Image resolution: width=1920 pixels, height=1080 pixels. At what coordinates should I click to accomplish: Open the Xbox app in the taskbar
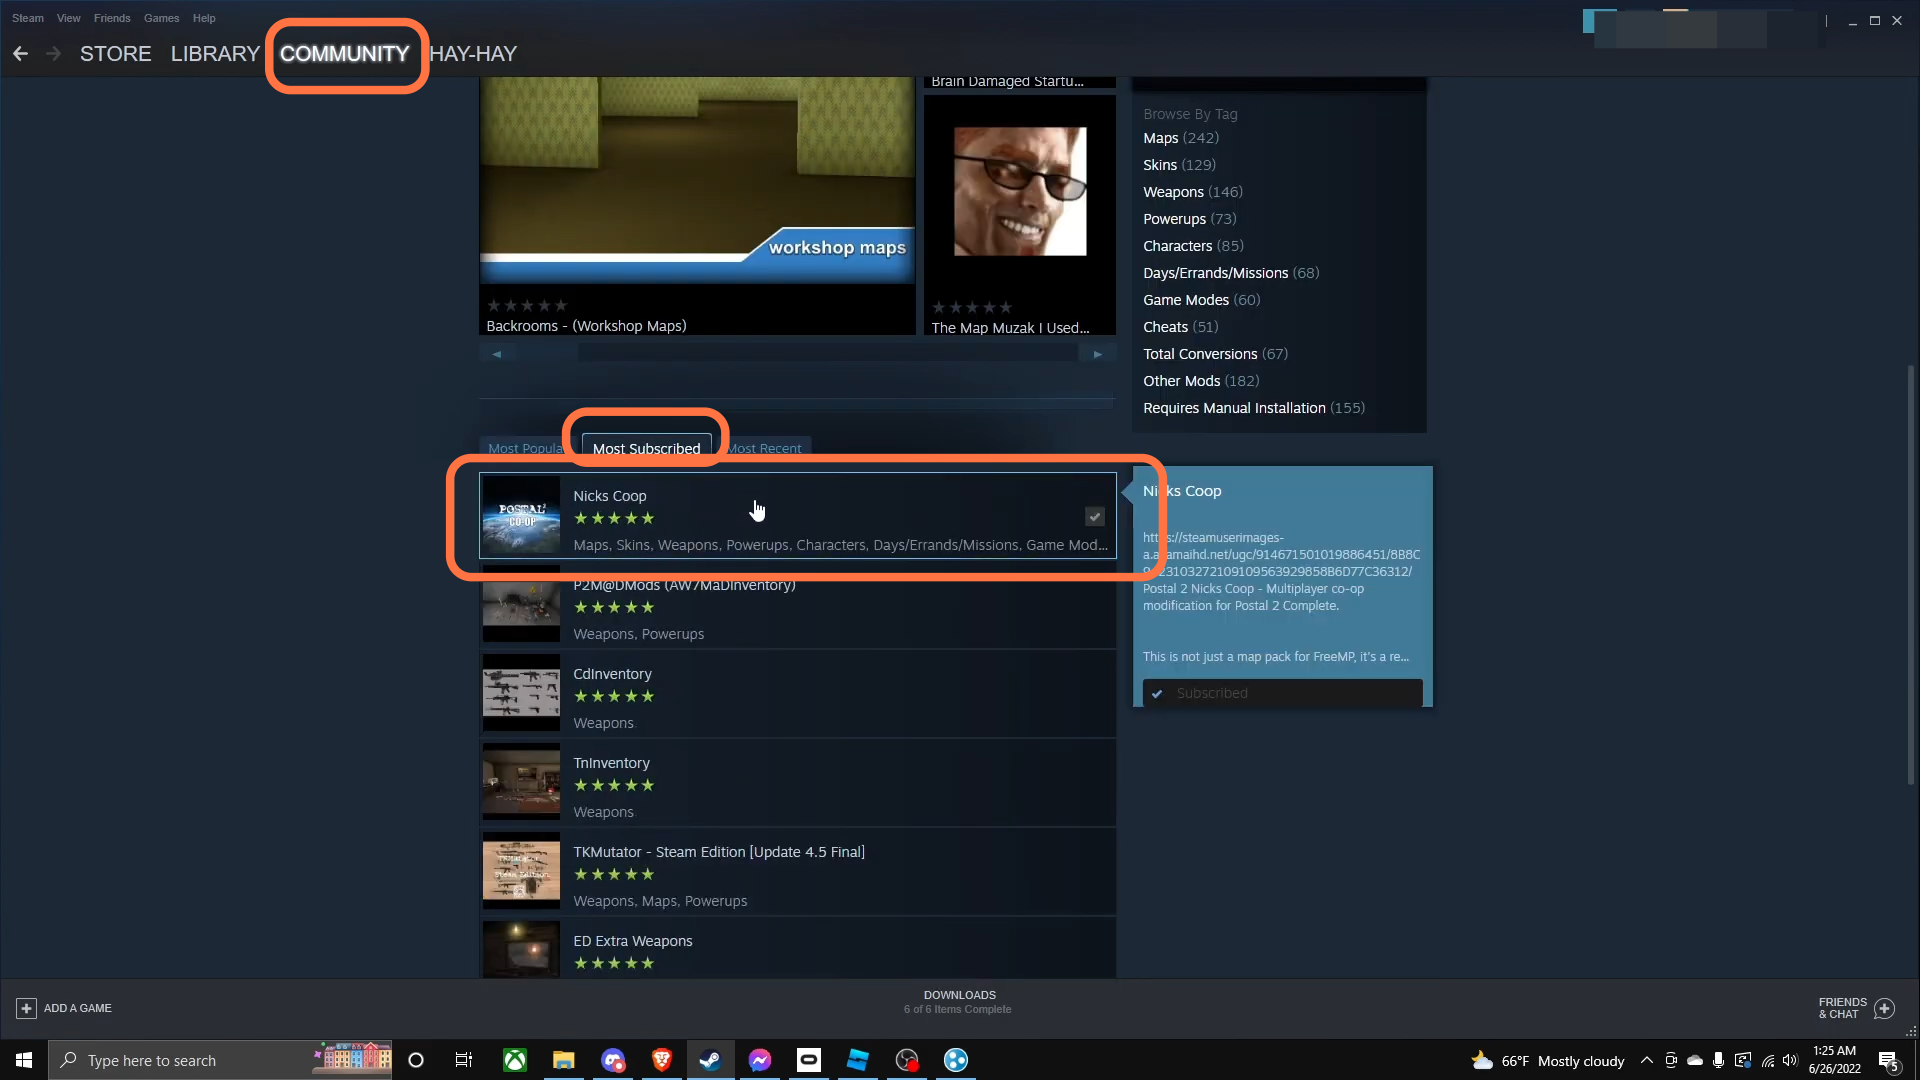[515, 1060]
